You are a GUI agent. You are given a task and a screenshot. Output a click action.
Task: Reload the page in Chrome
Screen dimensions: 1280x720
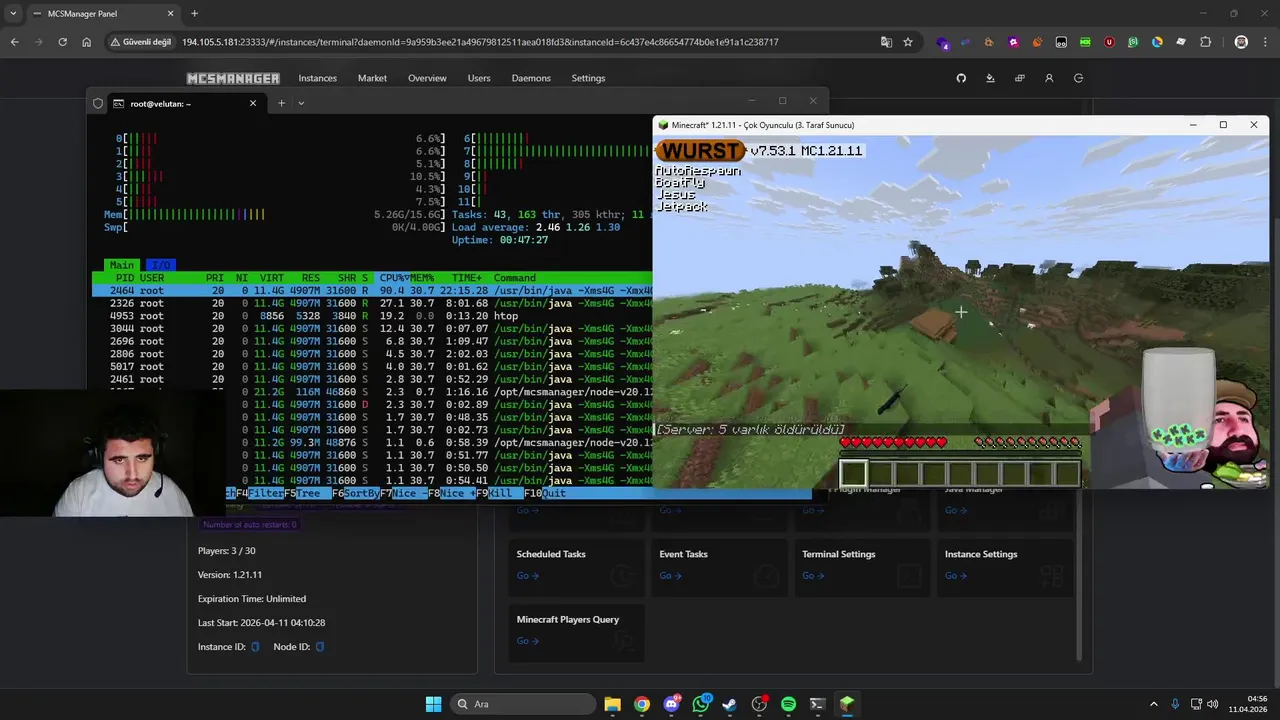62,42
